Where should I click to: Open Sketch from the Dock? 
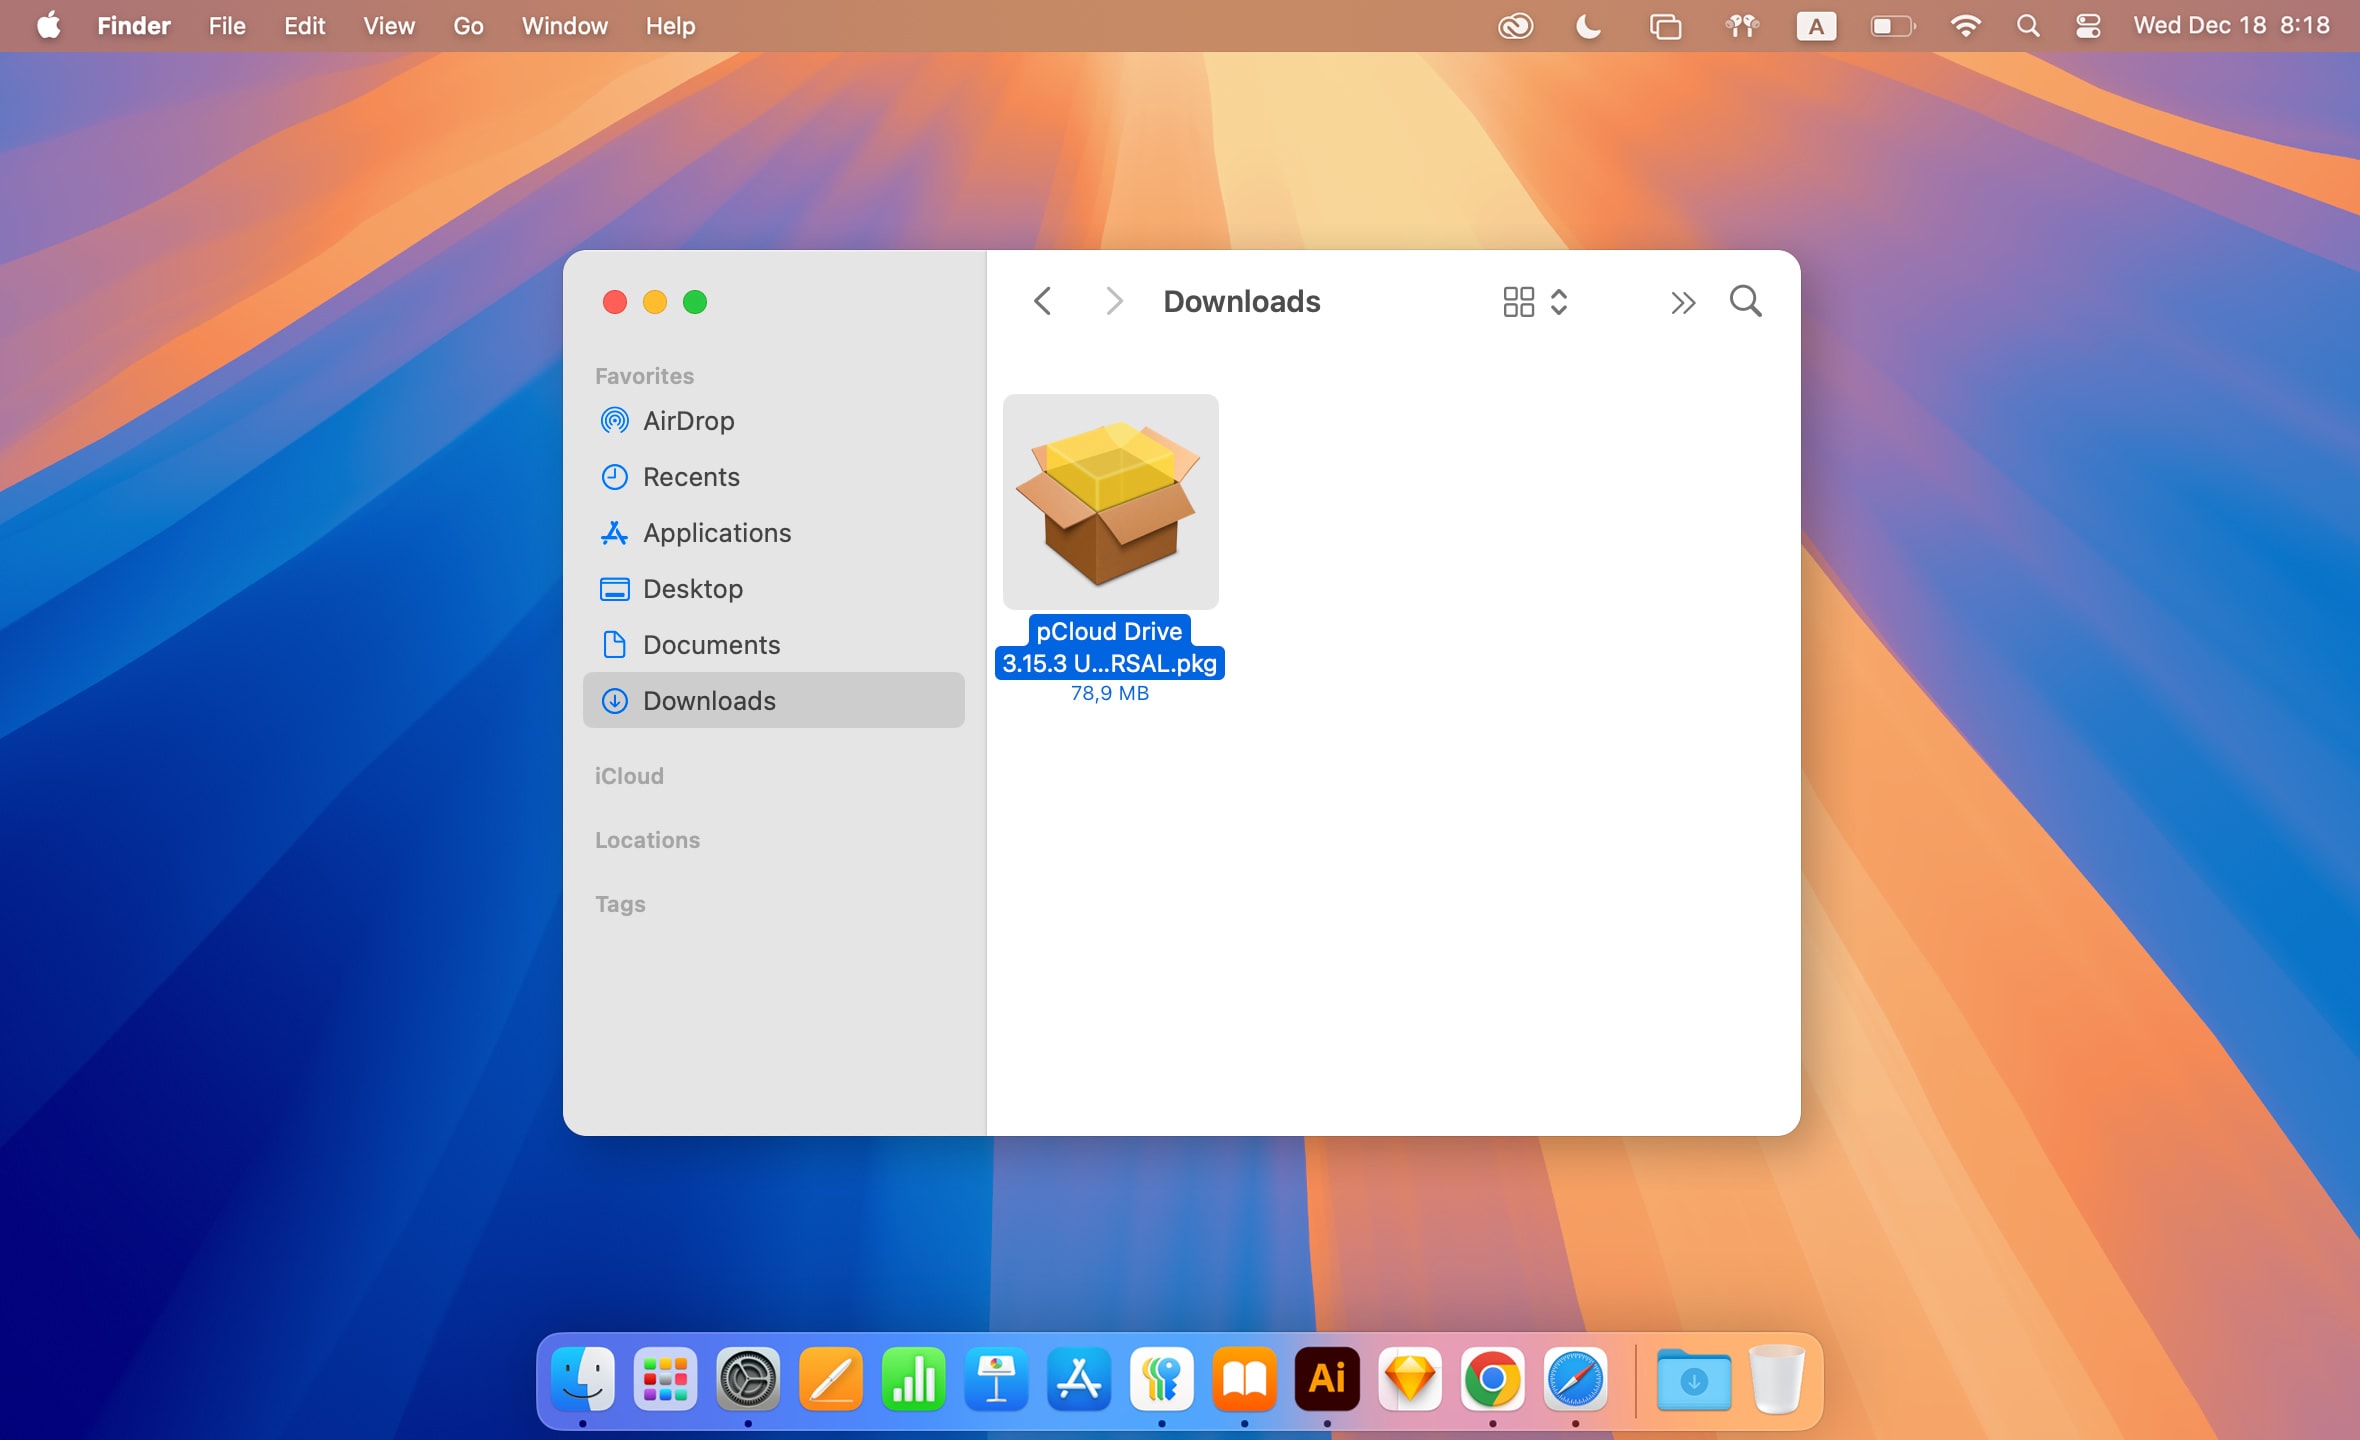[1409, 1380]
